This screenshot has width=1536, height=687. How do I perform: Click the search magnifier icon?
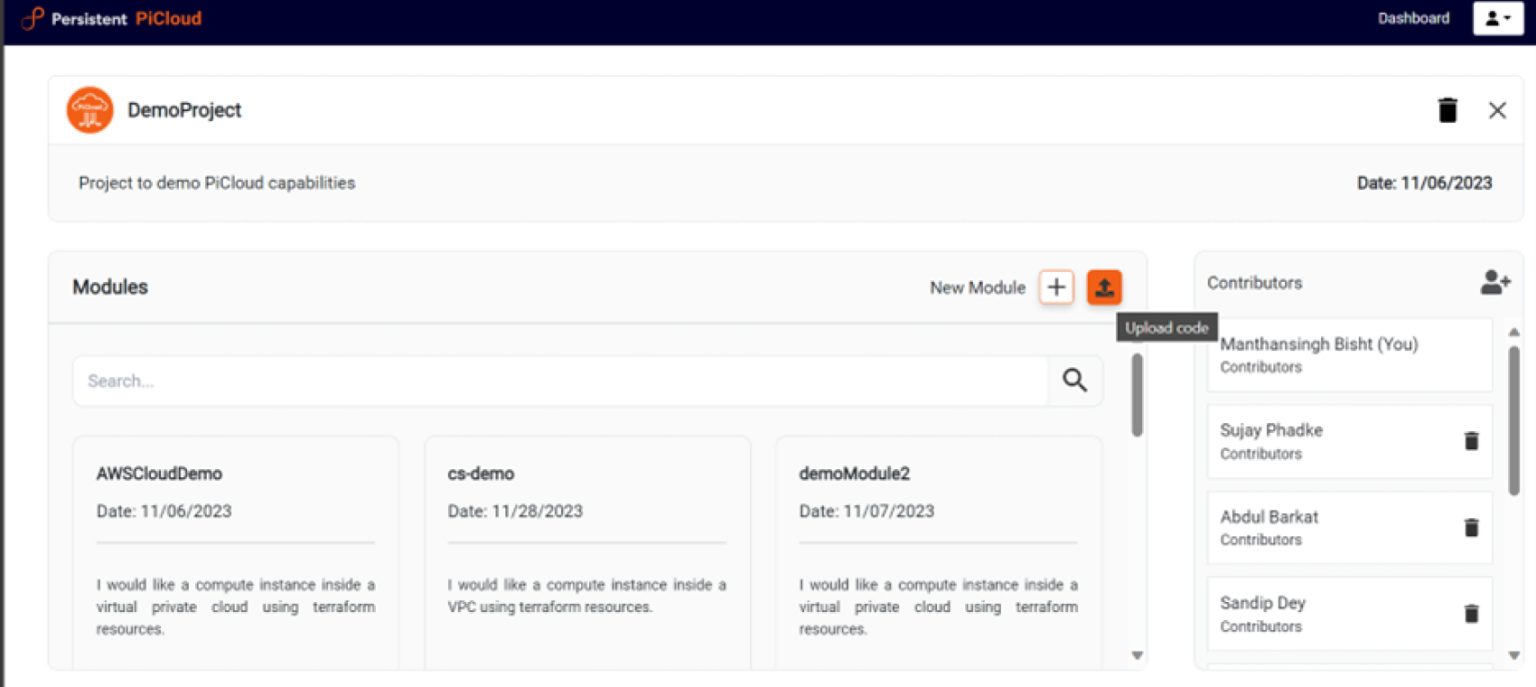[x=1074, y=381]
